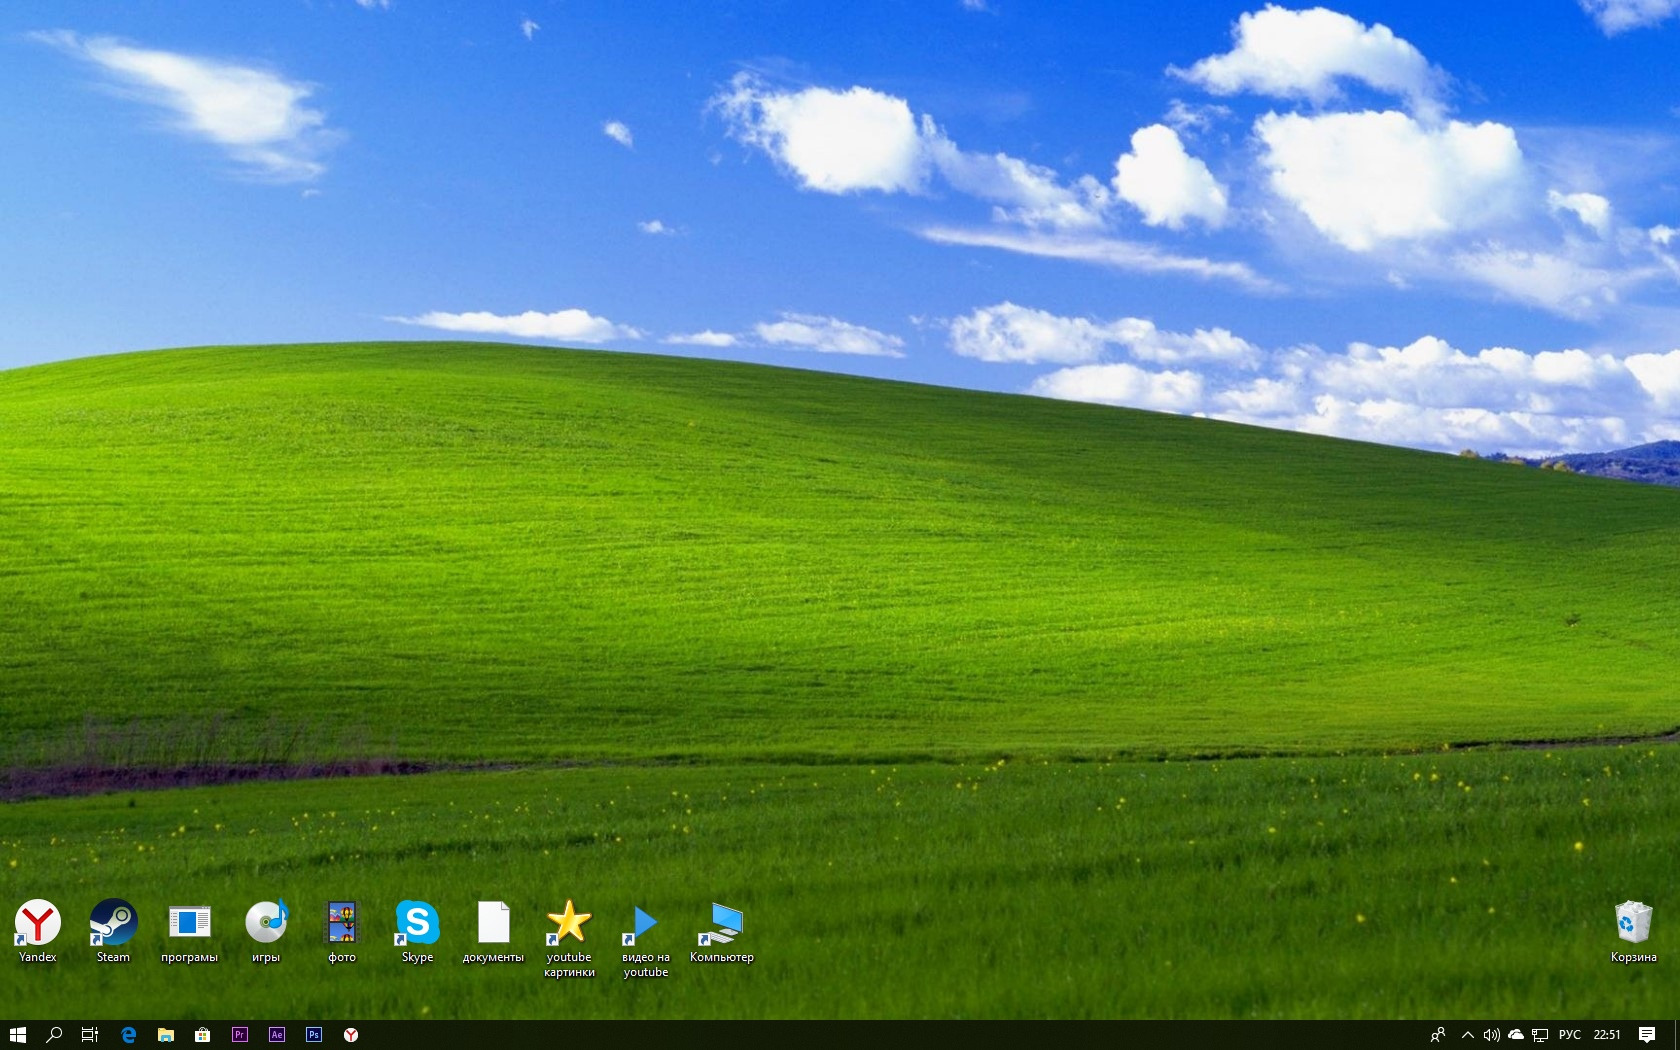Image resolution: width=1680 pixels, height=1050 pixels.
Task: Open the volume control in the tray
Action: click(1491, 1035)
